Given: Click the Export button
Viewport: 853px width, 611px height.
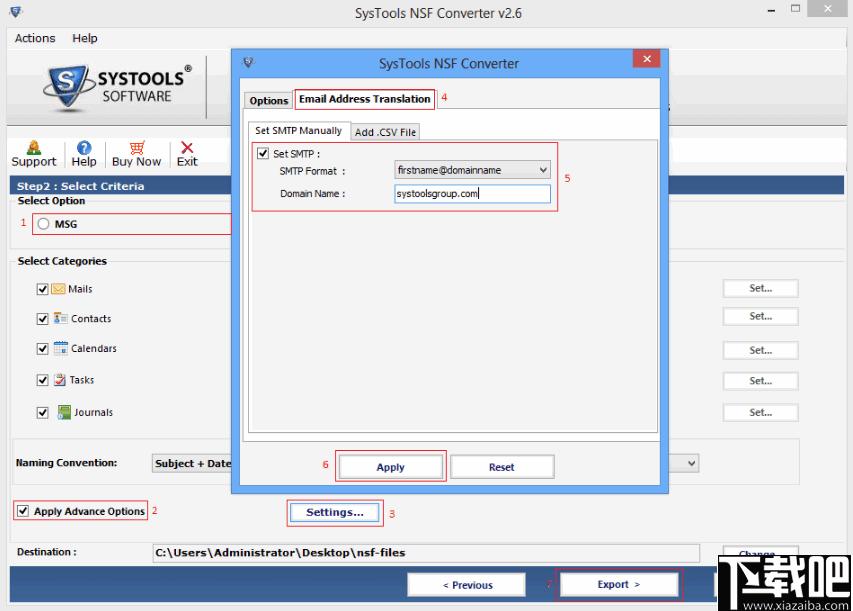Looking at the screenshot, I should click(x=619, y=584).
